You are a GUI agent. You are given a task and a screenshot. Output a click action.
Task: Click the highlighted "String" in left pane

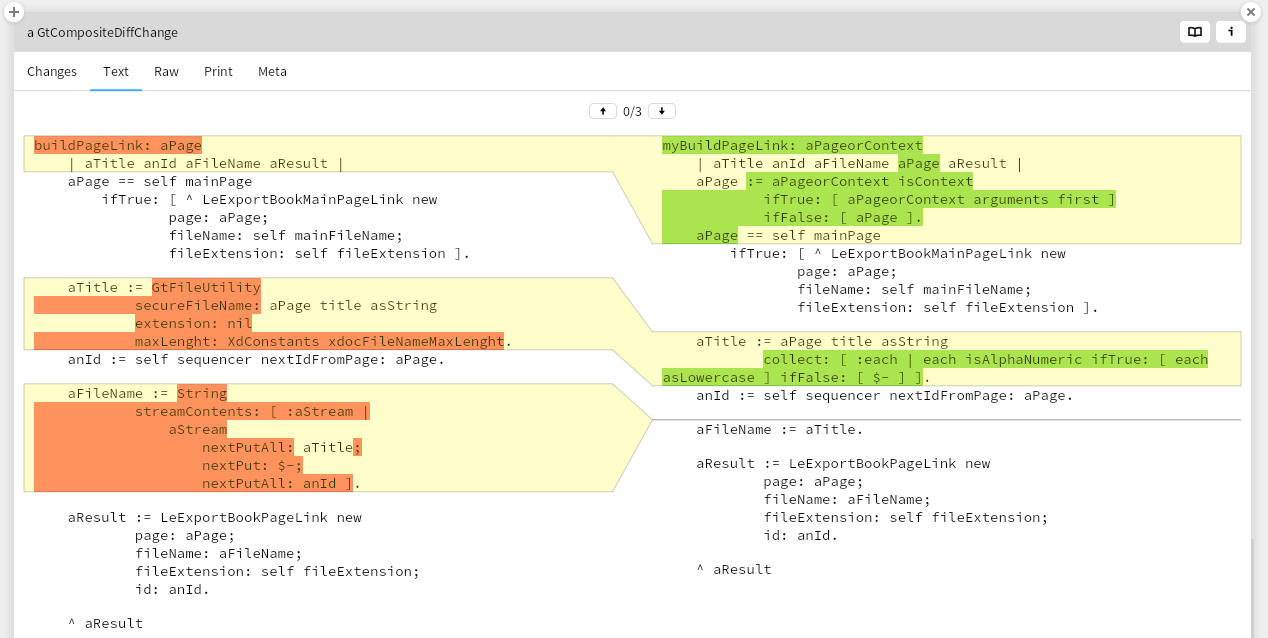202,393
